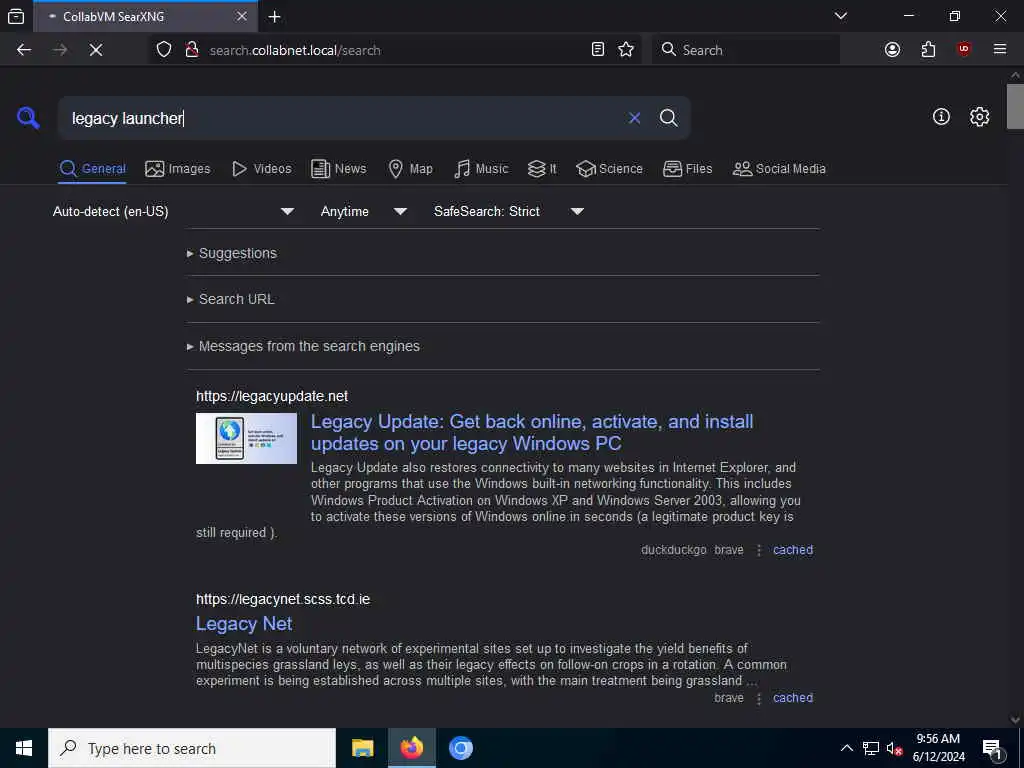Screen dimensions: 1024x768
Task: Switch to the Files category
Action: pos(687,169)
